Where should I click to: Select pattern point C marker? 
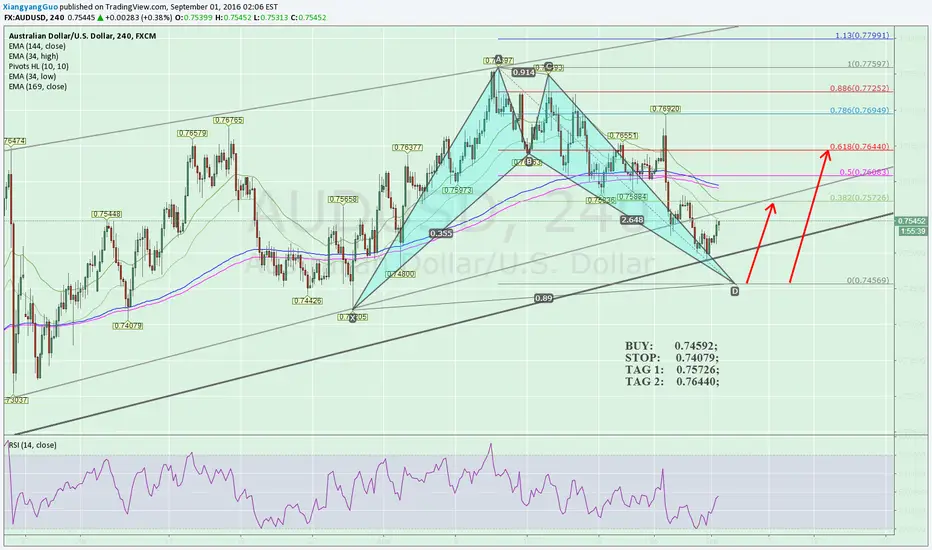[x=548, y=67]
